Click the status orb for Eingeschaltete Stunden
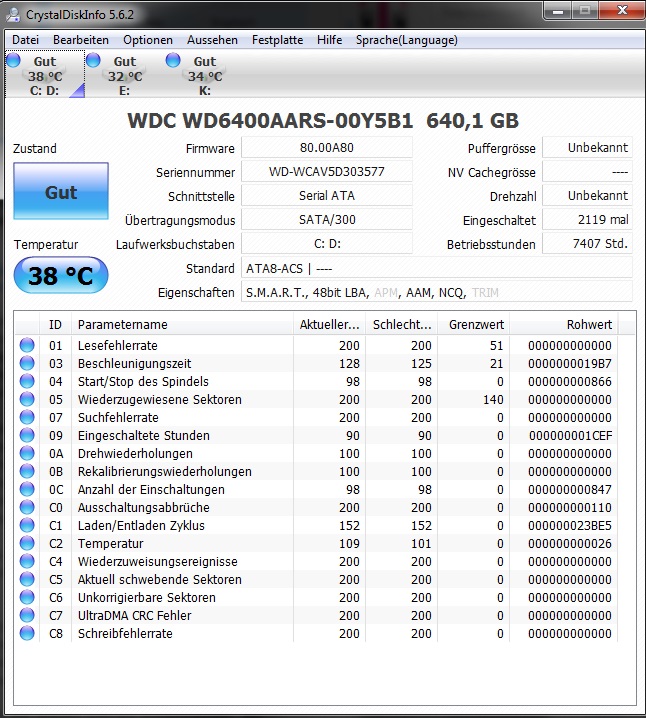The width and height of the screenshot is (646, 718). 27,435
